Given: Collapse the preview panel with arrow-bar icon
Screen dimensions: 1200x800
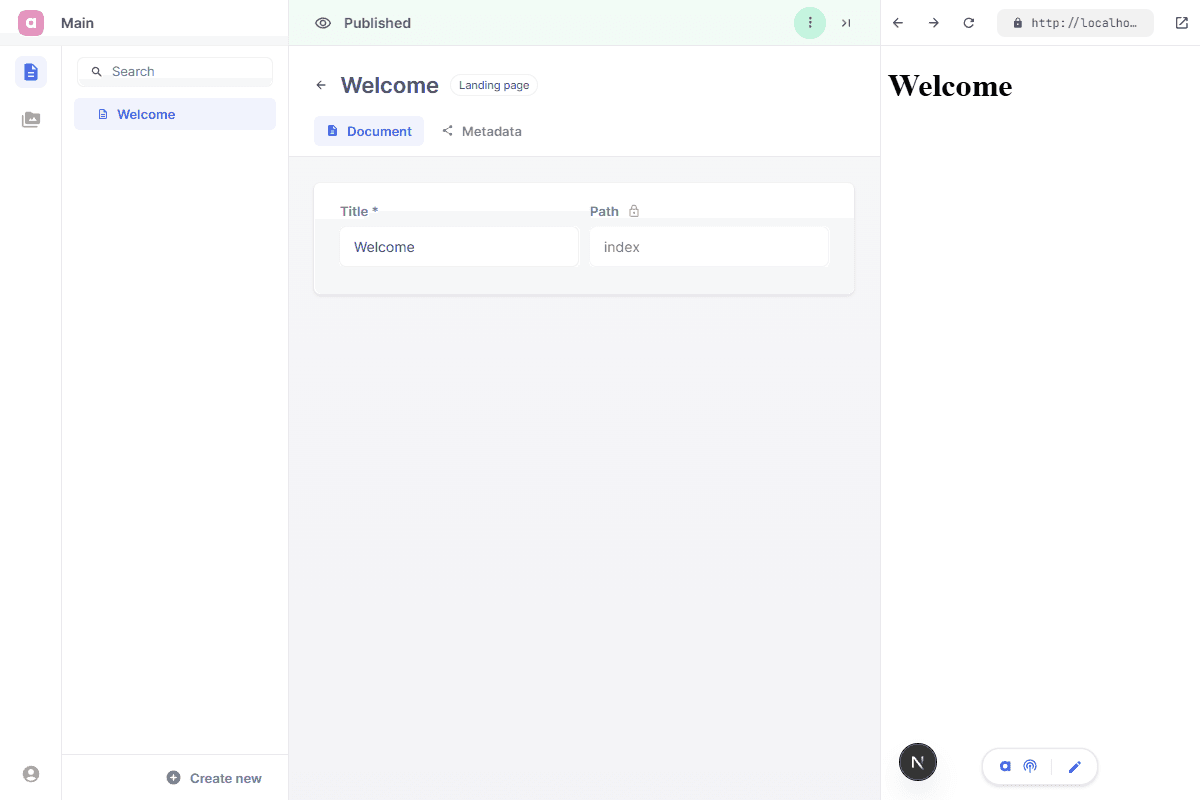Looking at the screenshot, I should pyautogui.click(x=846, y=23).
